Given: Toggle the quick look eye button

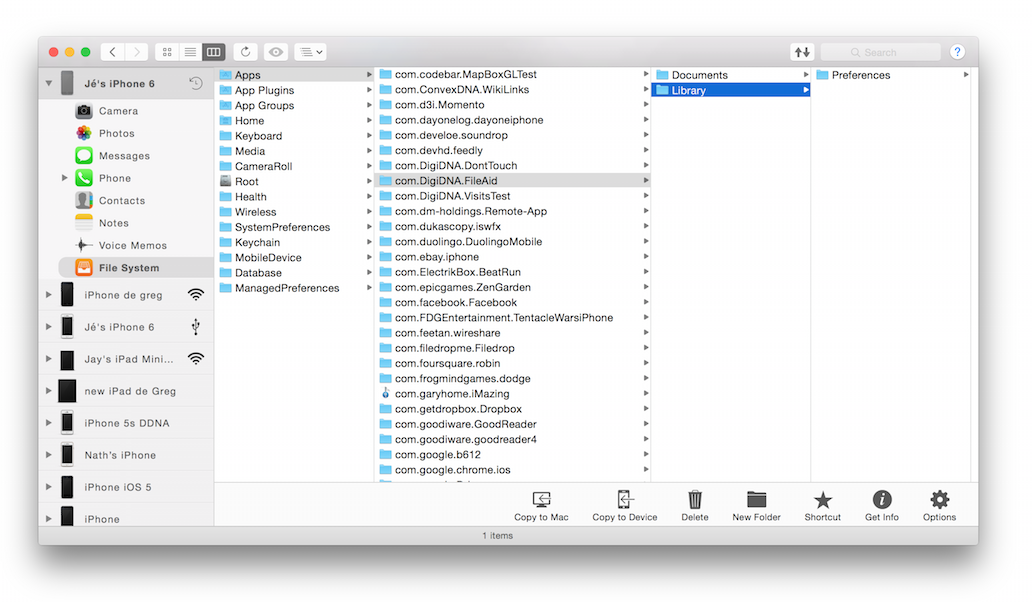Looking at the screenshot, I should coord(276,52).
